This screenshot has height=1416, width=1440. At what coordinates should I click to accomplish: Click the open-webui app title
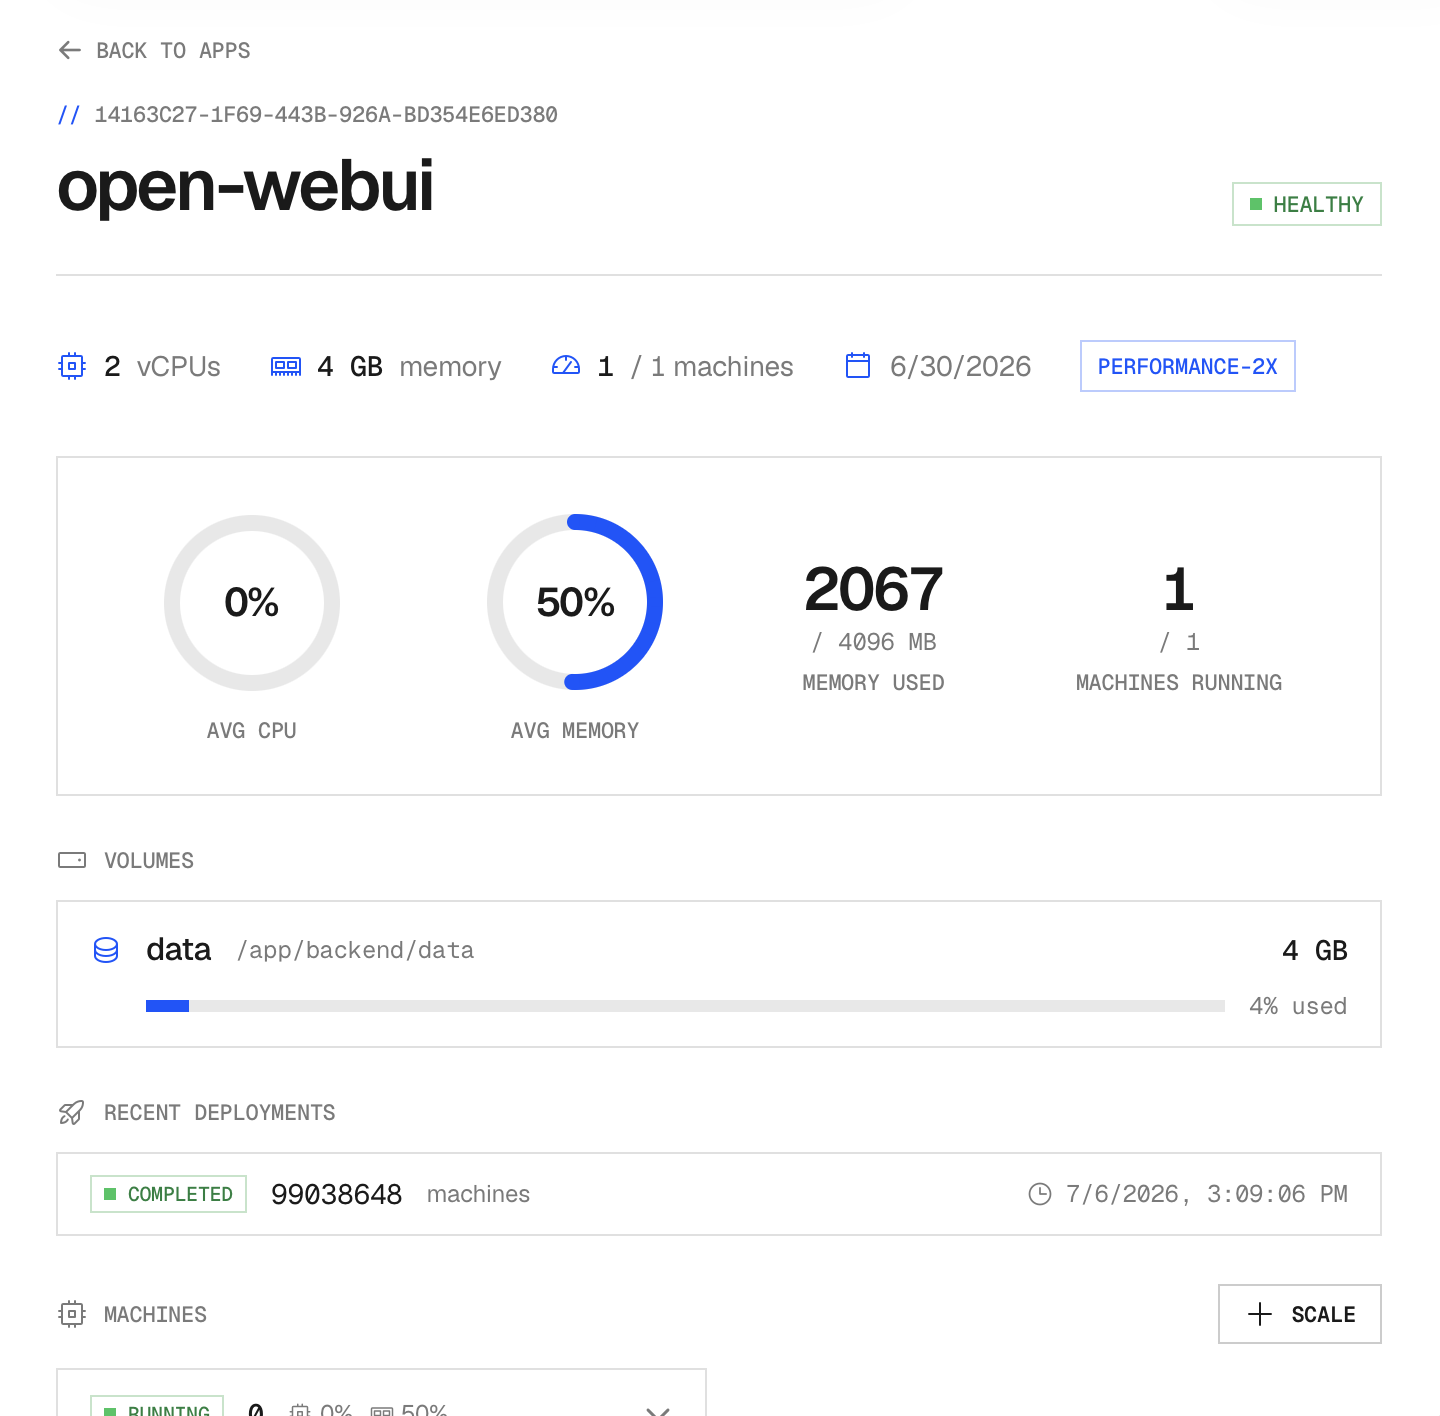[x=245, y=186]
